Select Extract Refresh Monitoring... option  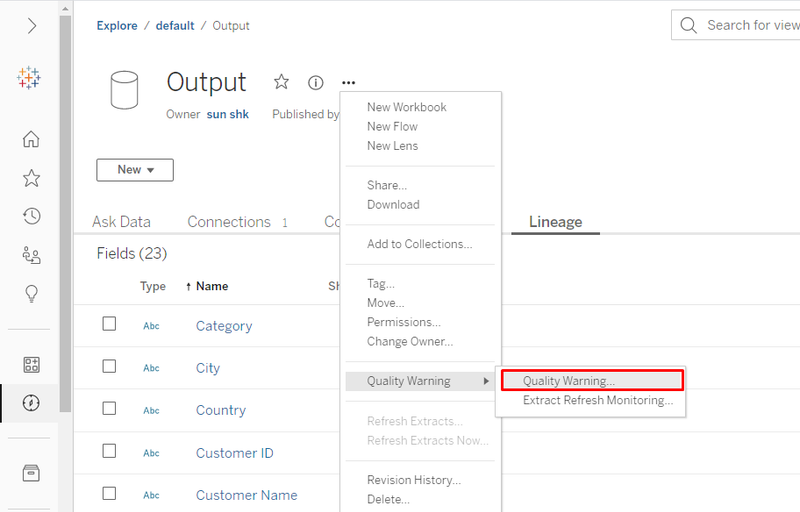tap(597, 401)
